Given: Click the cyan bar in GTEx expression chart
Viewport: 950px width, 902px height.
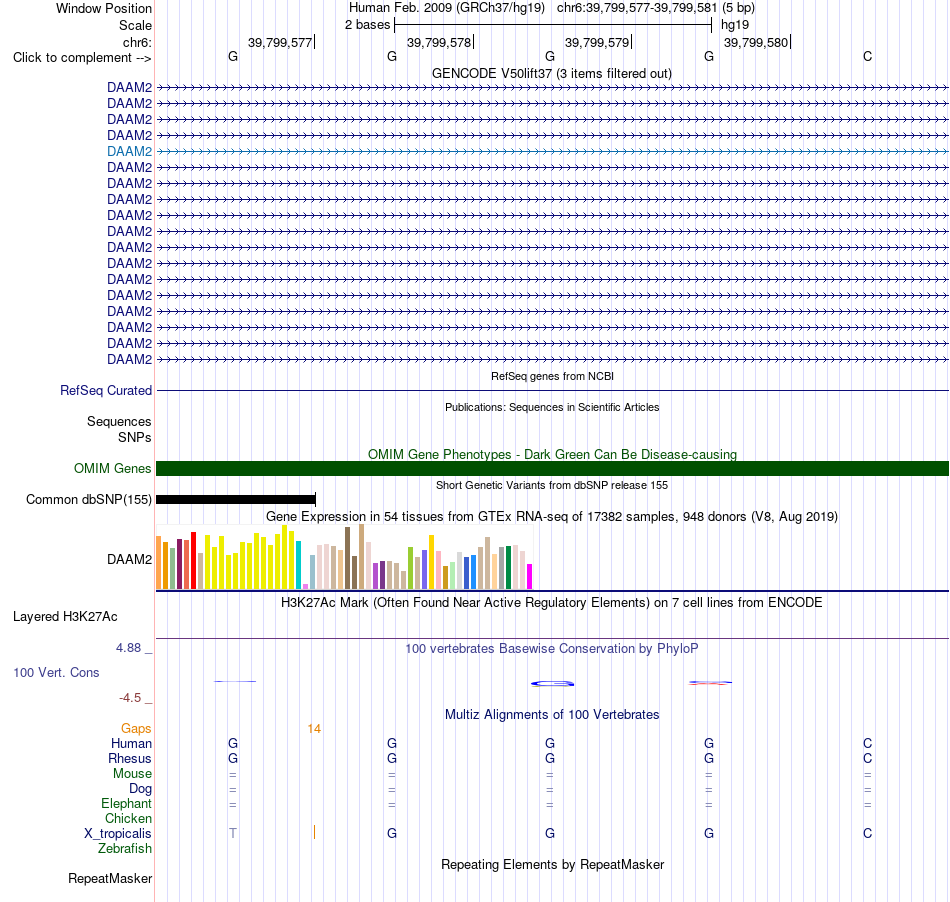Looking at the screenshot, I should 298,565.
